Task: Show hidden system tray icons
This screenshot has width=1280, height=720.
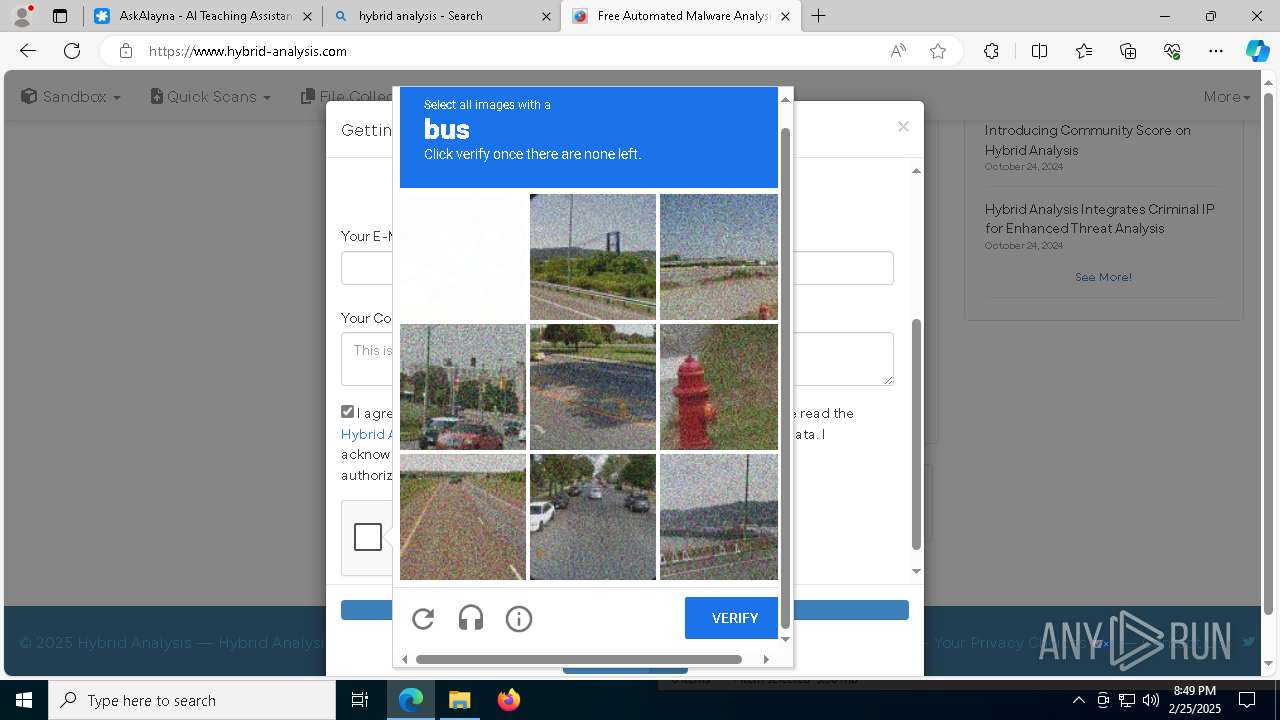Action: pyautogui.click(x=1078, y=700)
